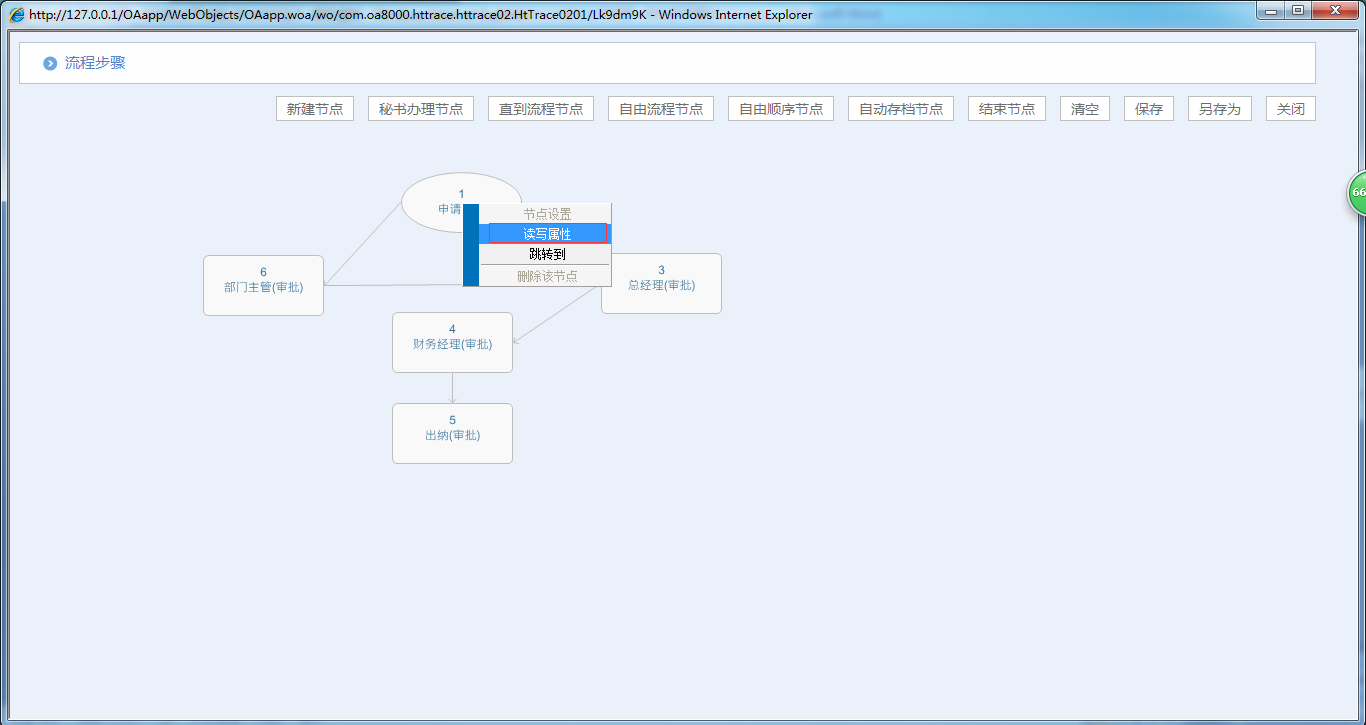Open 节点设置 in the context menu
This screenshot has height=725, width=1366.
[x=547, y=214]
